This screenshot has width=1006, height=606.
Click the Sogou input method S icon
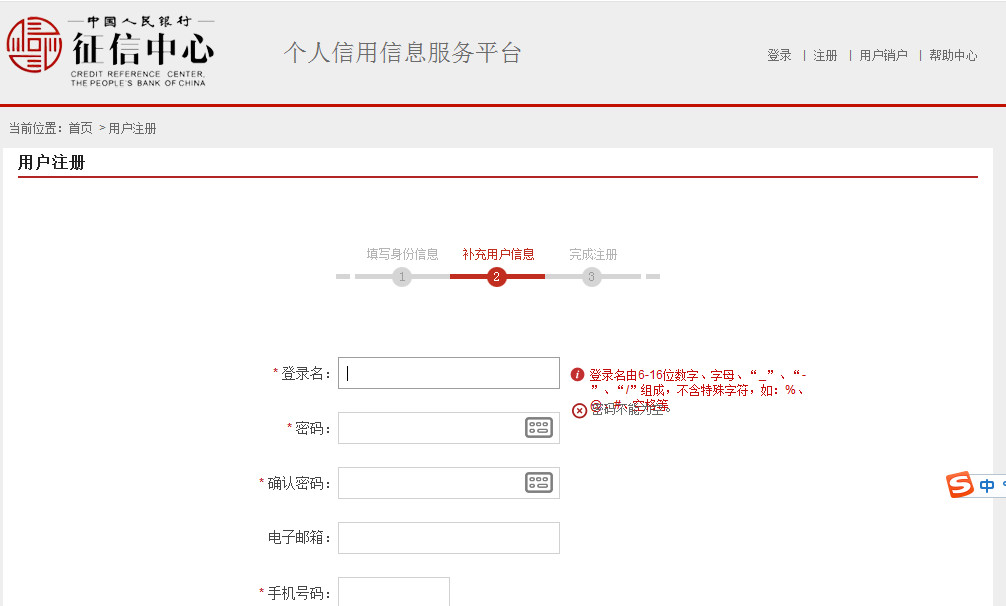(x=960, y=485)
